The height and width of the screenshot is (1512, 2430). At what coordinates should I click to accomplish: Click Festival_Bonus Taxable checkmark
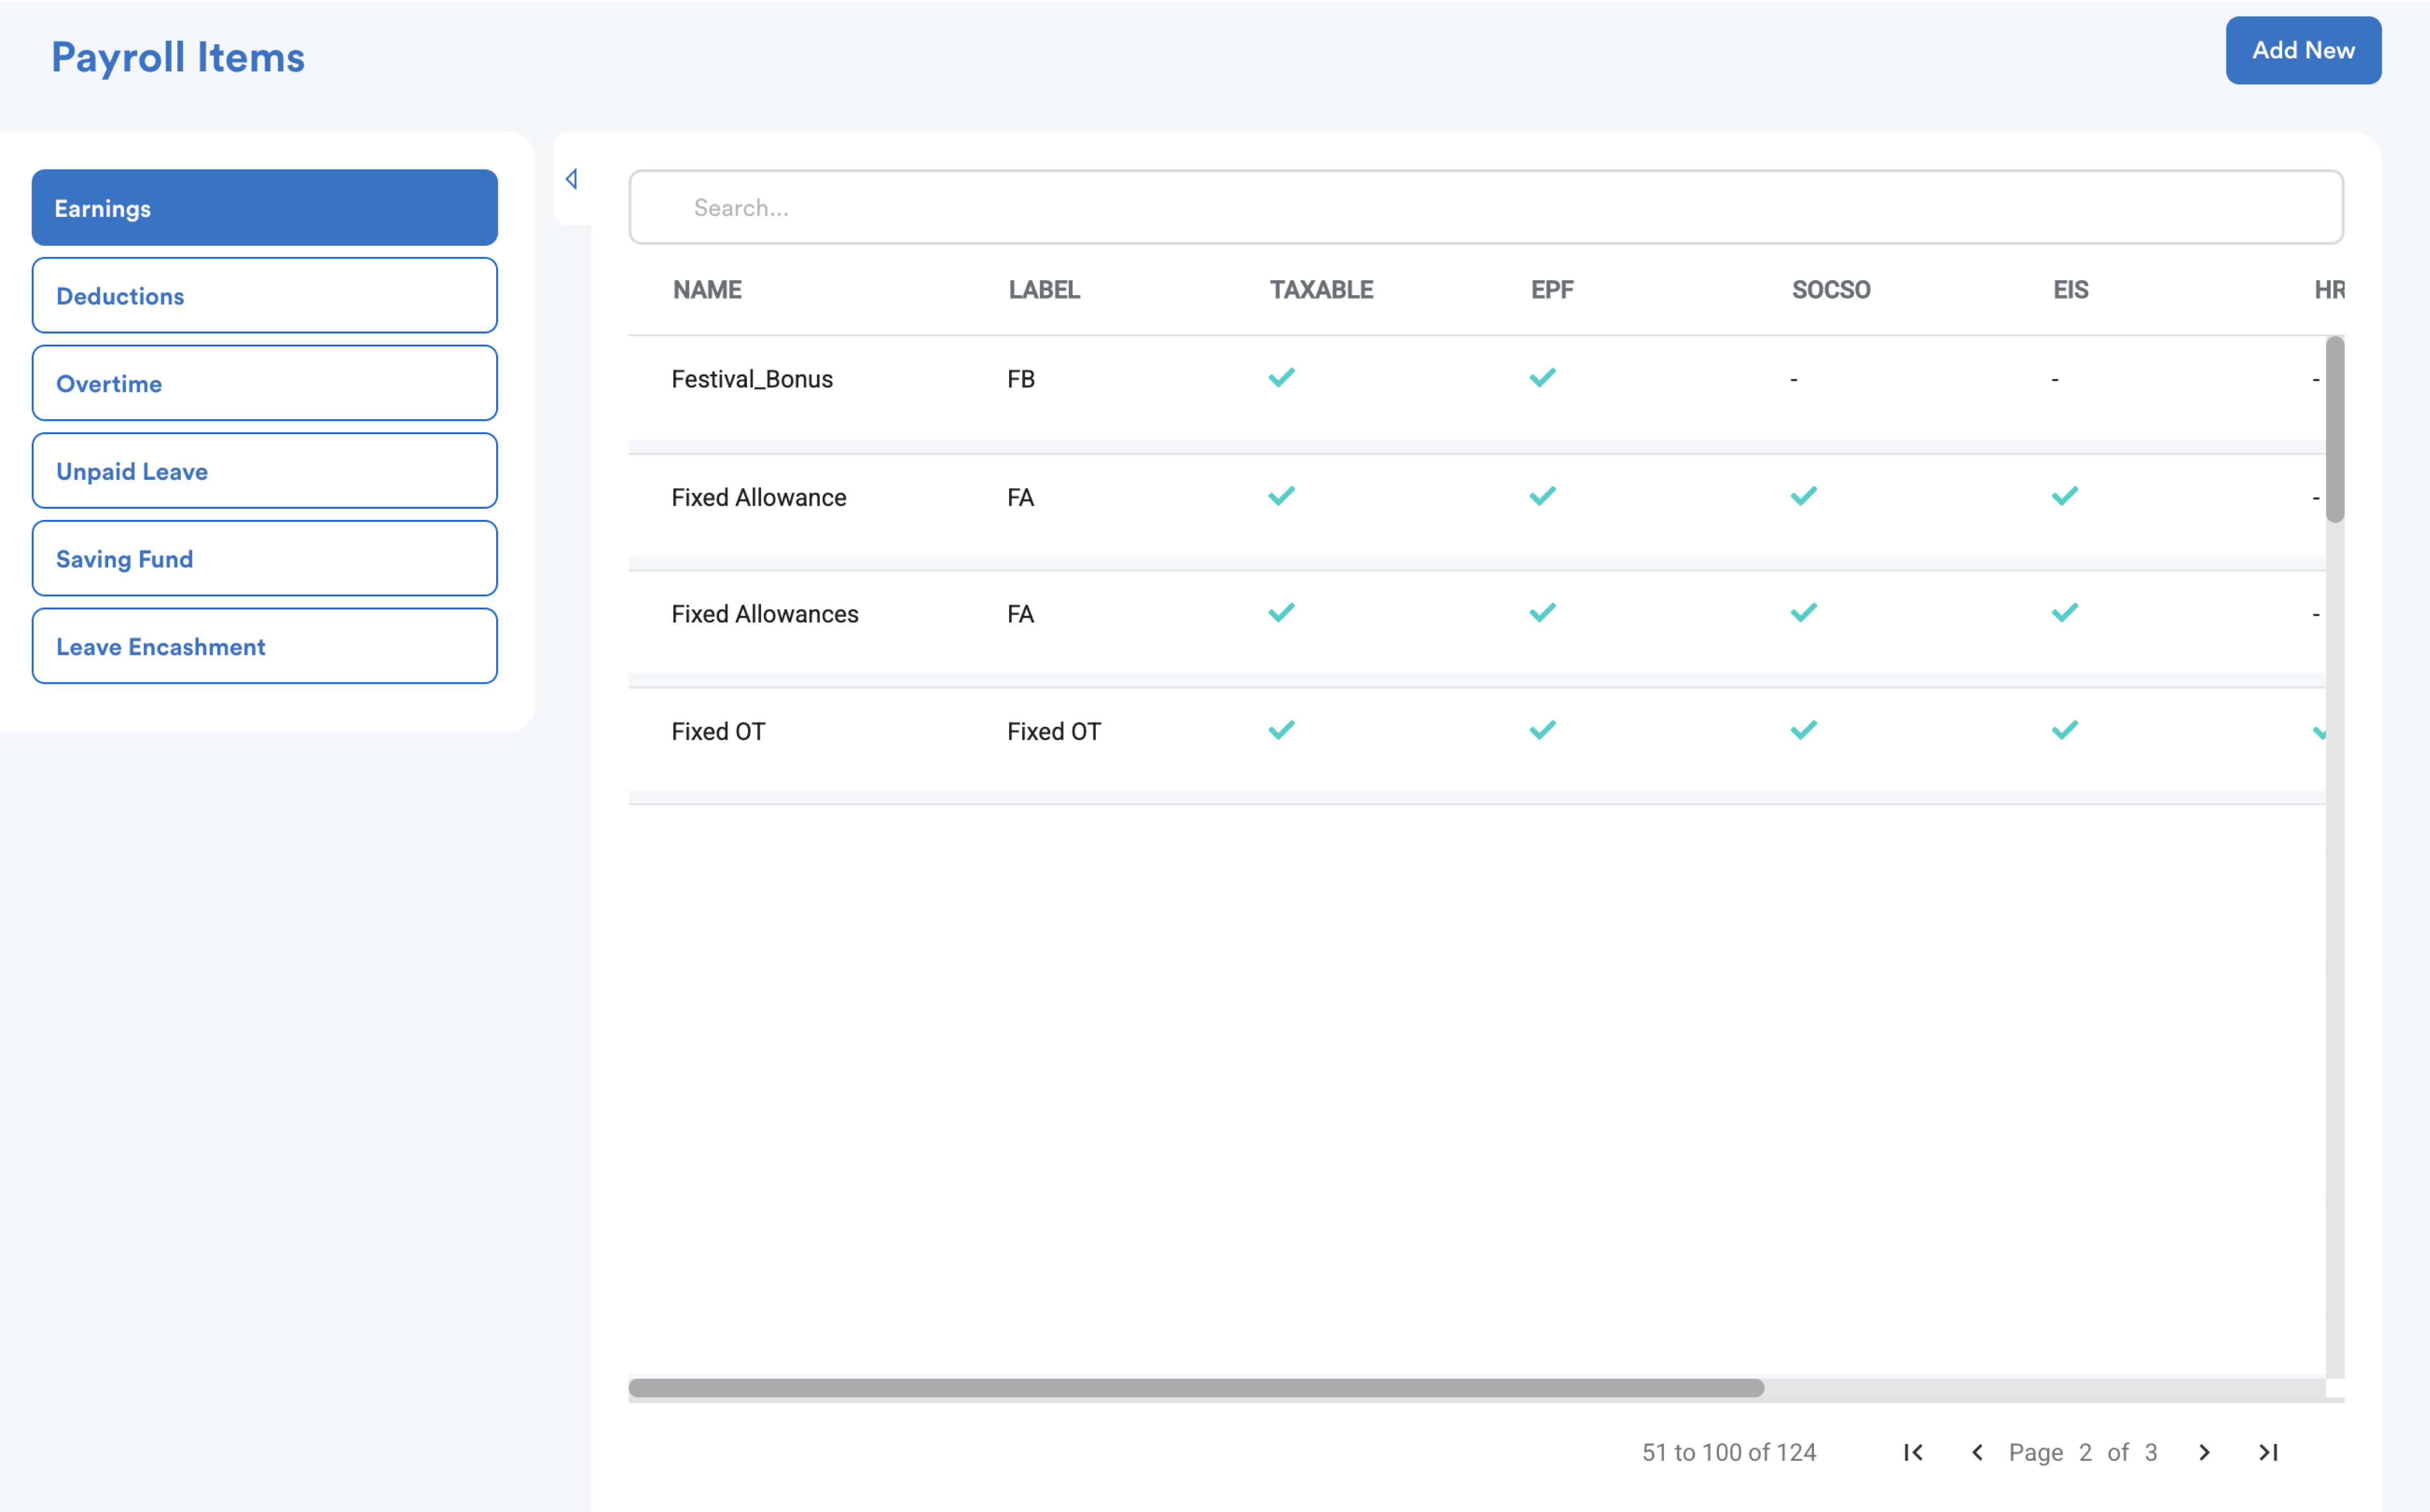tap(1281, 378)
